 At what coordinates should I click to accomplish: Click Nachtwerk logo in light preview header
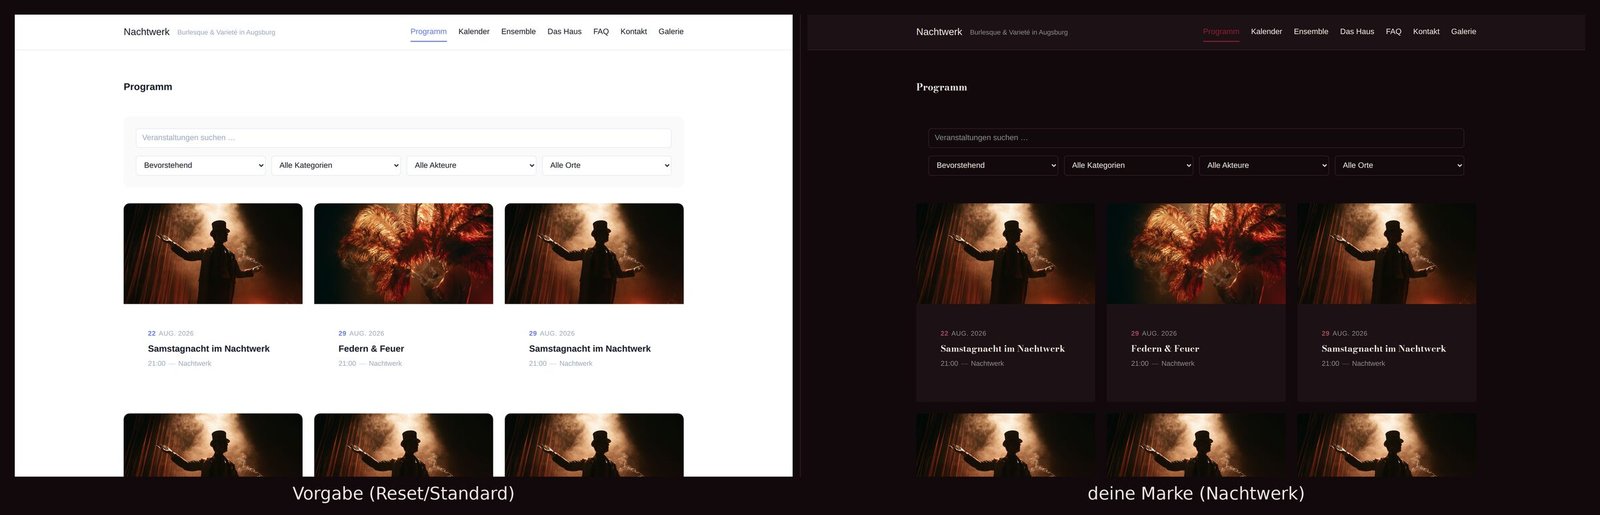146,32
